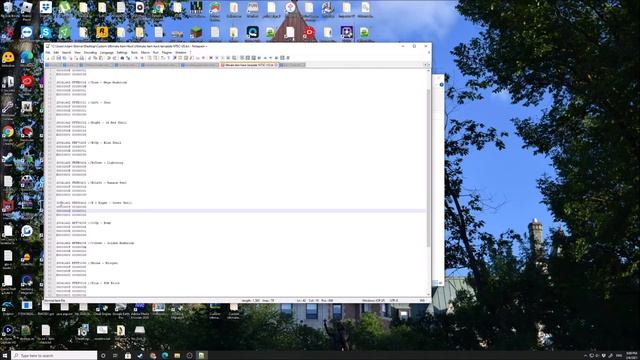Click the Open file toolbar icon
Viewport: 640px width, 360px height.
[x=53, y=58]
